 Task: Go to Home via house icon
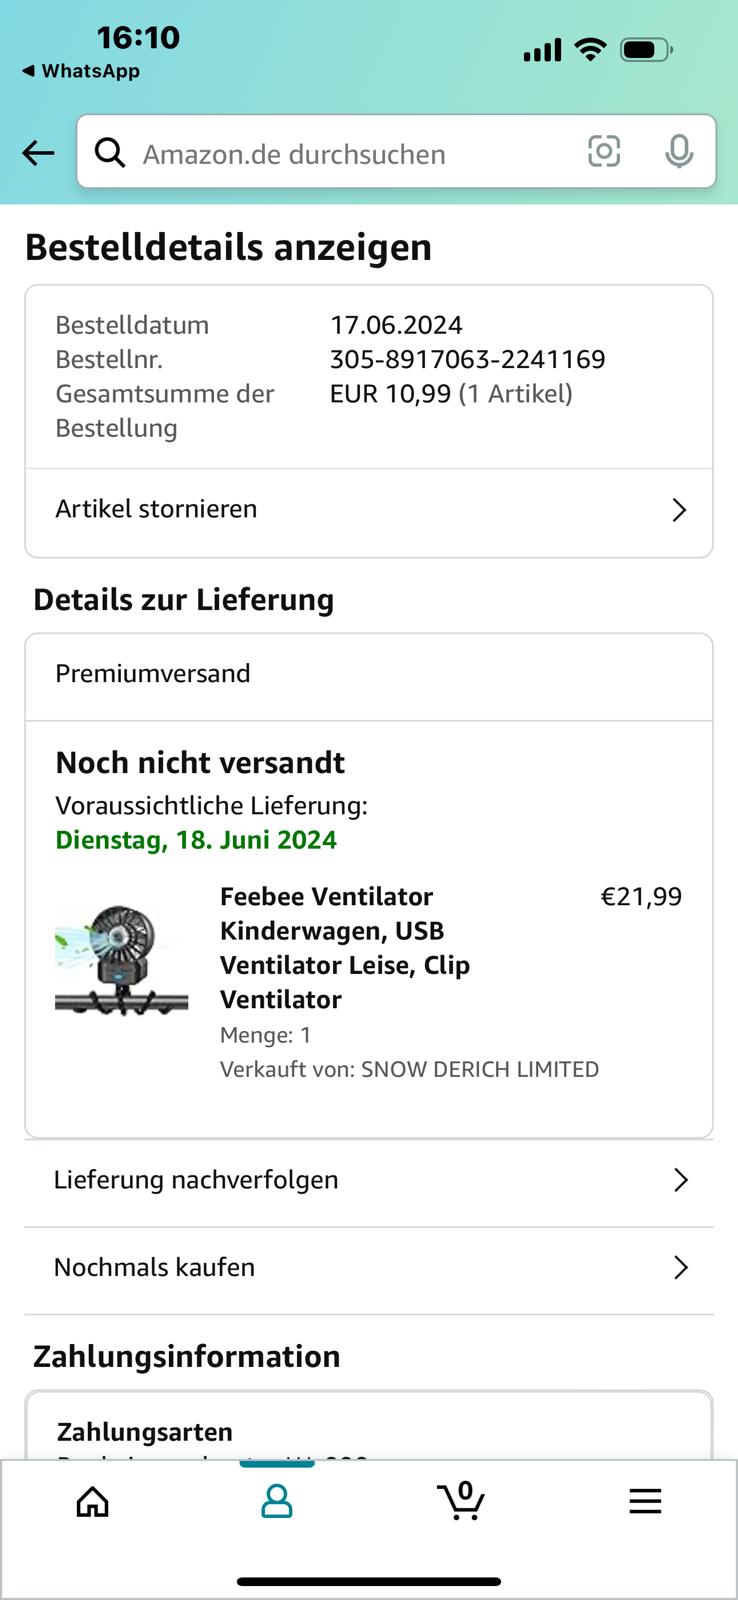93,1501
